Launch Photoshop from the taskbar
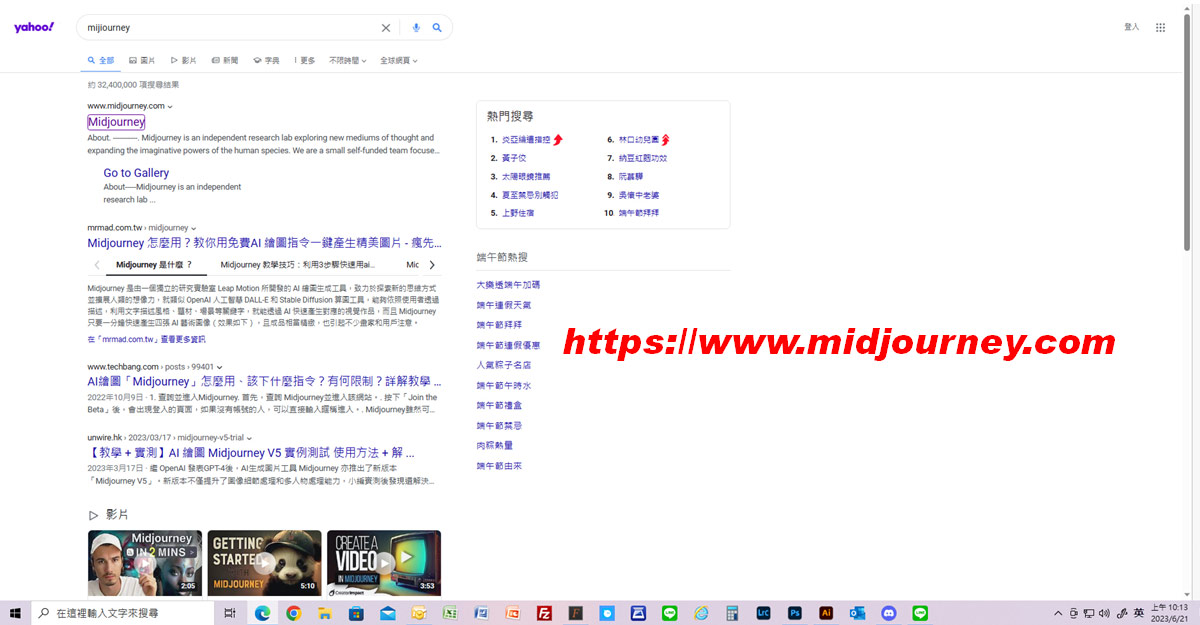 (x=795, y=613)
